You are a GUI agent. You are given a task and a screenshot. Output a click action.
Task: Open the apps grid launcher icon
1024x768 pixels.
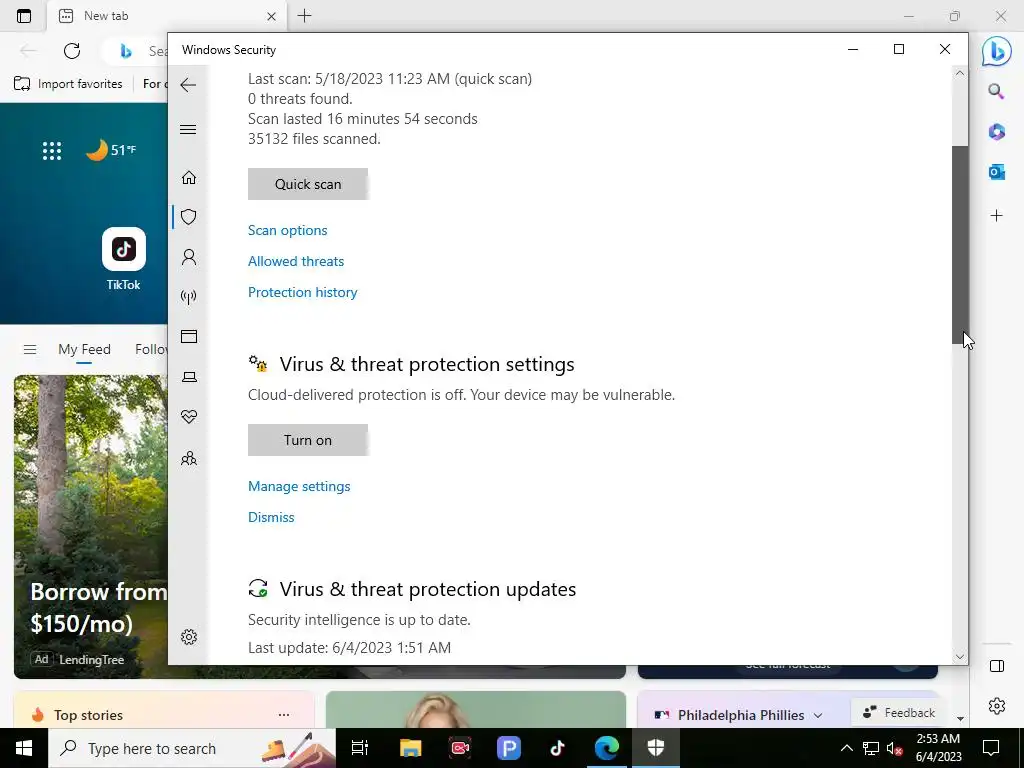(x=52, y=151)
